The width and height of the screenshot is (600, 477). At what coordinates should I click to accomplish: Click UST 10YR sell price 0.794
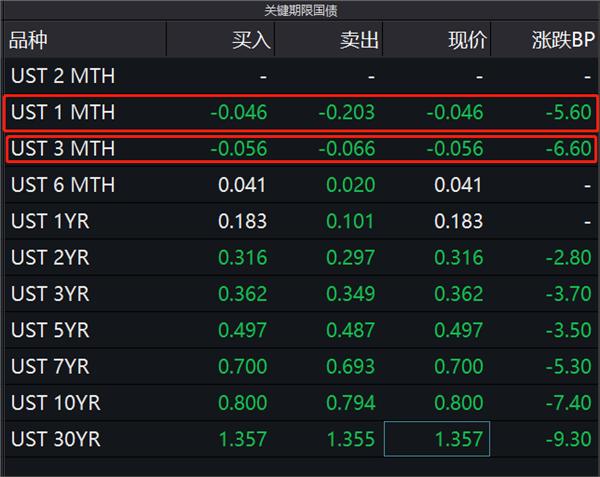(x=351, y=403)
